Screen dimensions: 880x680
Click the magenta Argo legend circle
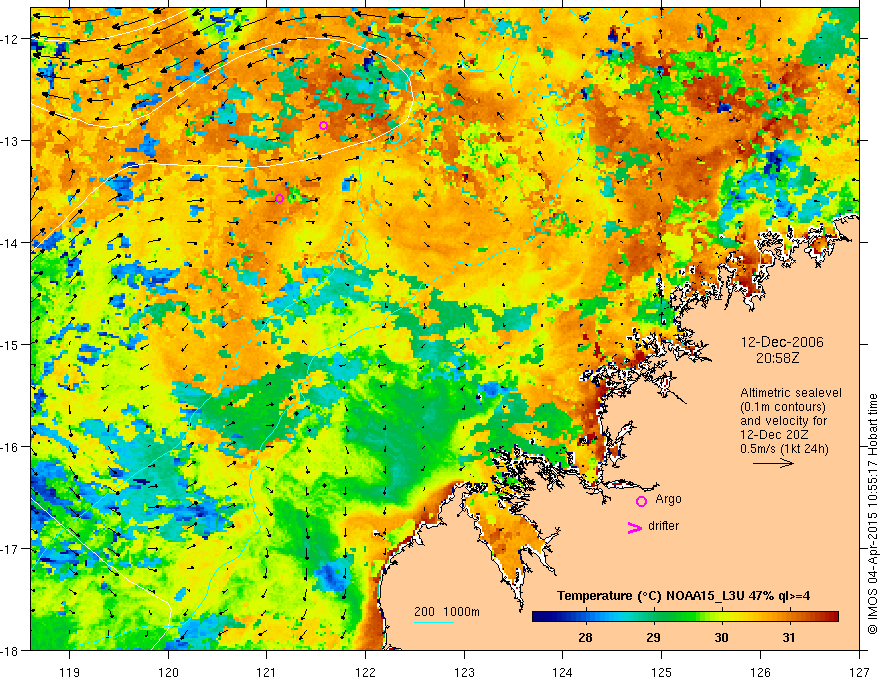click(x=641, y=501)
